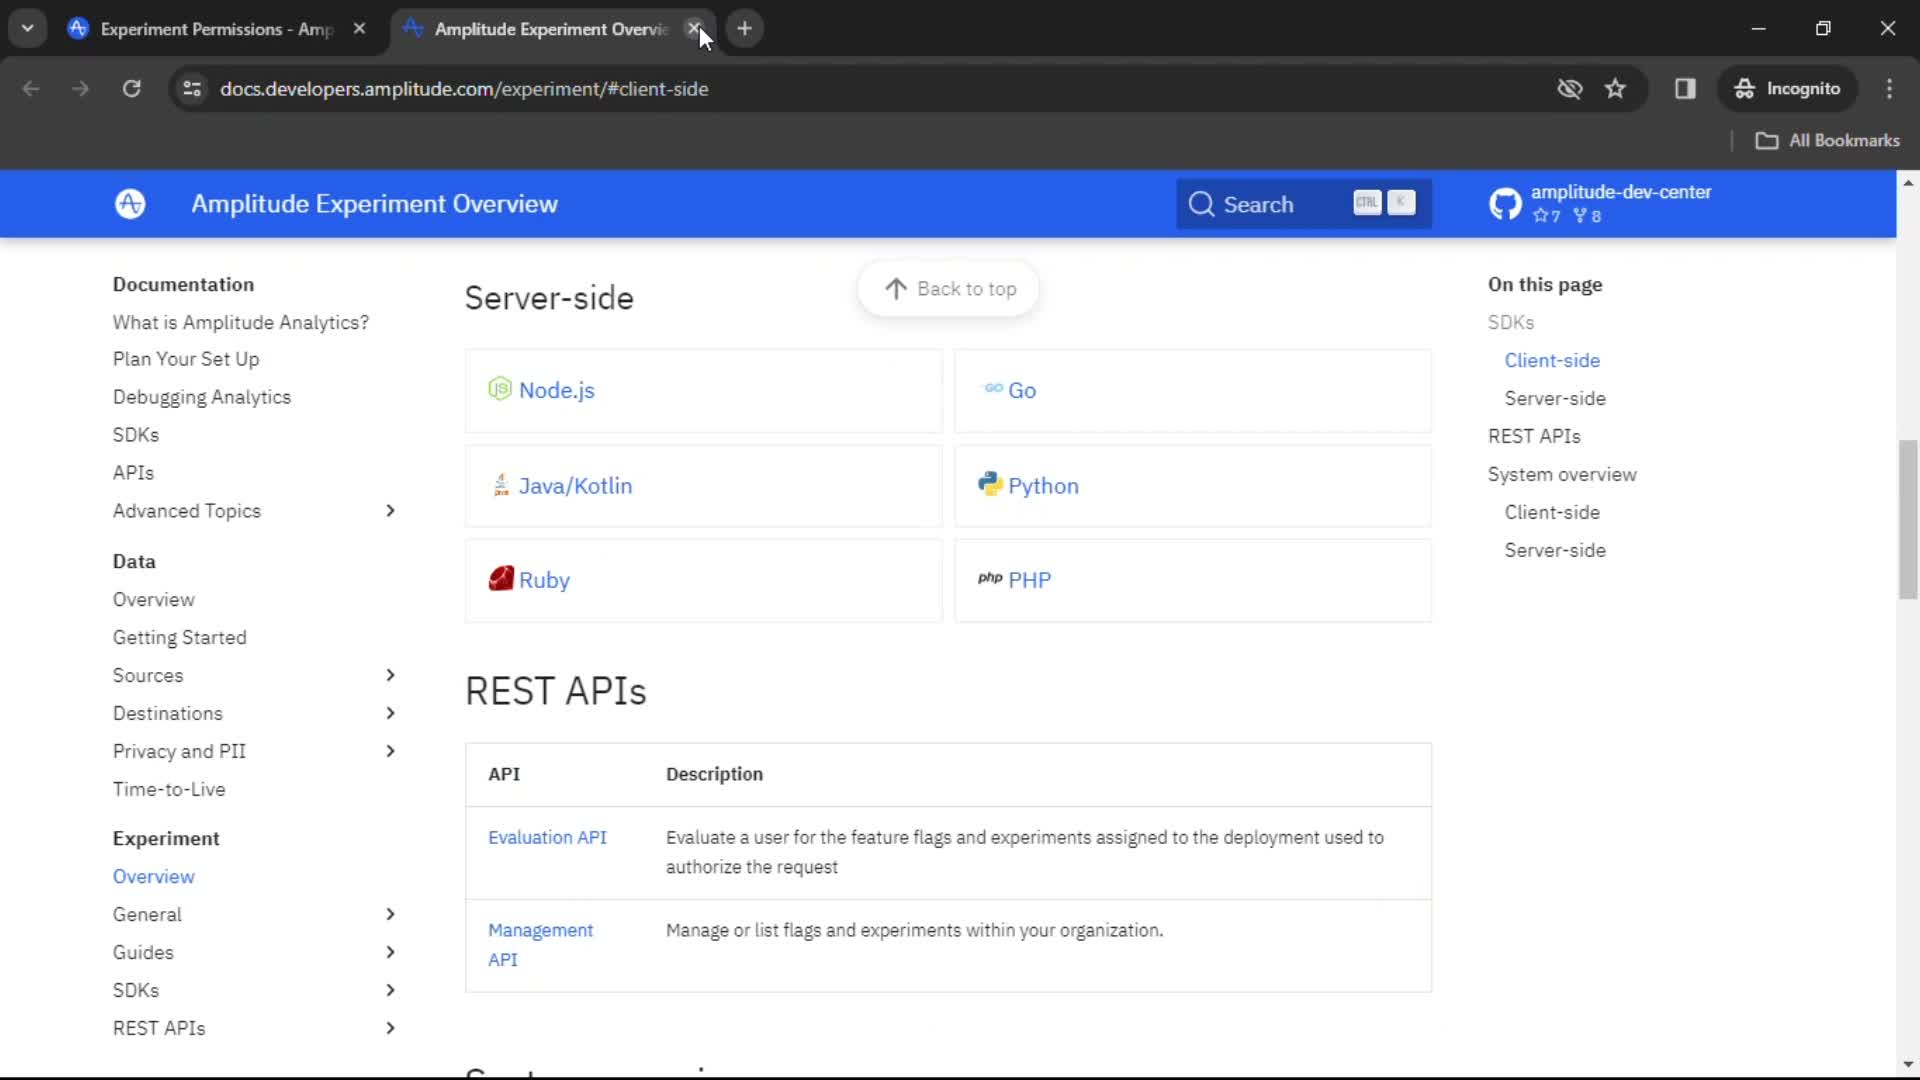The width and height of the screenshot is (1920, 1080).
Task: Expand the Sources chevron
Action: (x=390, y=675)
